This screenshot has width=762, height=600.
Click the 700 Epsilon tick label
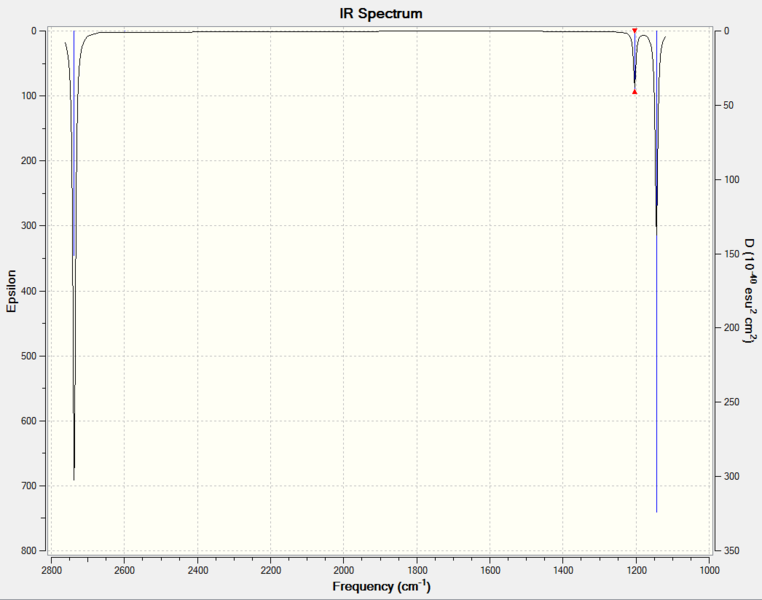pyautogui.click(x=29, y=486)
